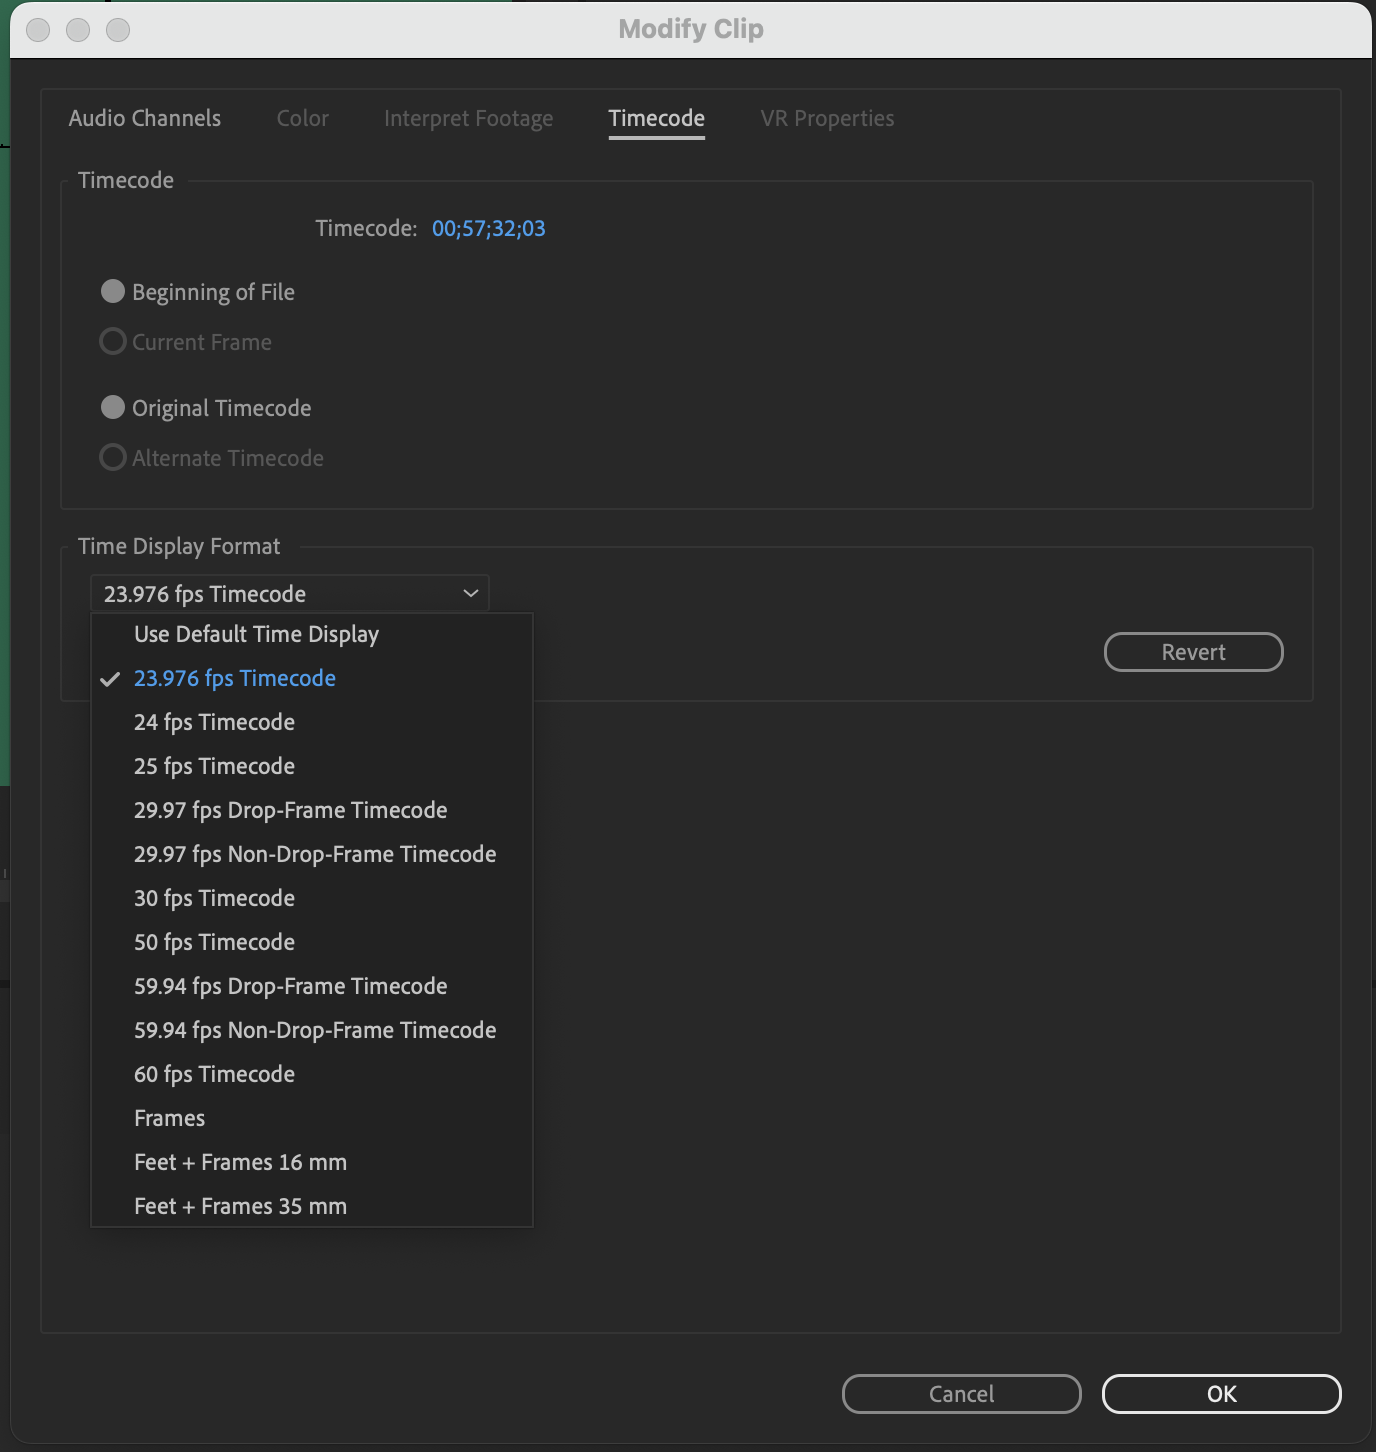
Task: Edit the blue timecode value
Action: click(488, 228)
